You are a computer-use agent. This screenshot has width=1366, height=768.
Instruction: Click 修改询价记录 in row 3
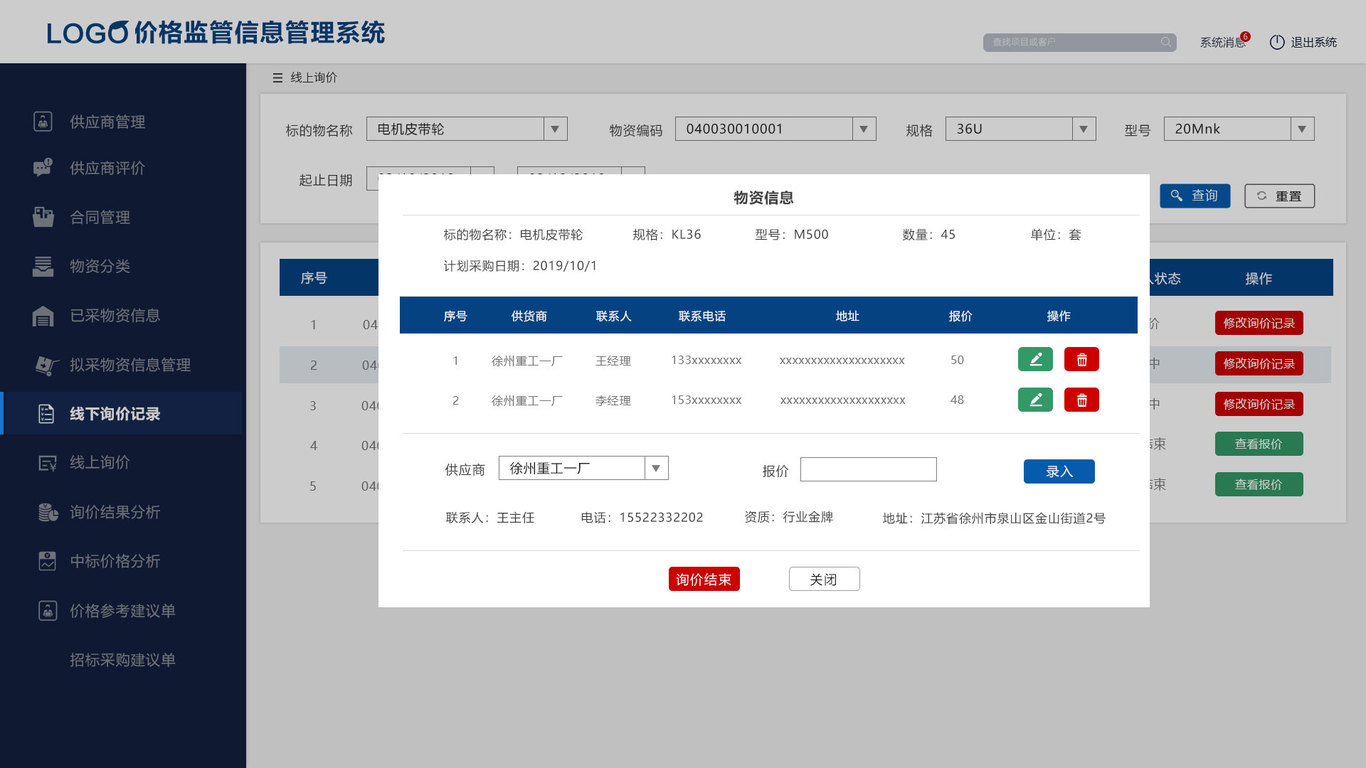1259,404
